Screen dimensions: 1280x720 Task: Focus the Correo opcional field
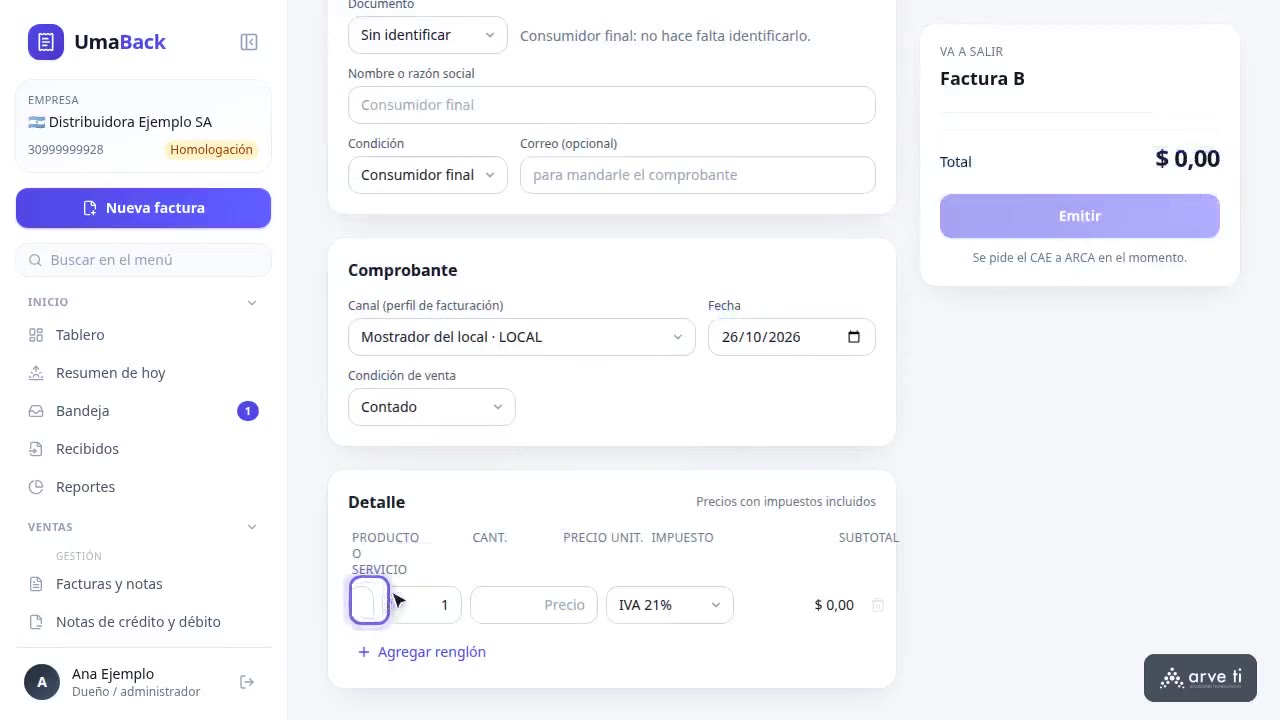click(x=698, y=175)
